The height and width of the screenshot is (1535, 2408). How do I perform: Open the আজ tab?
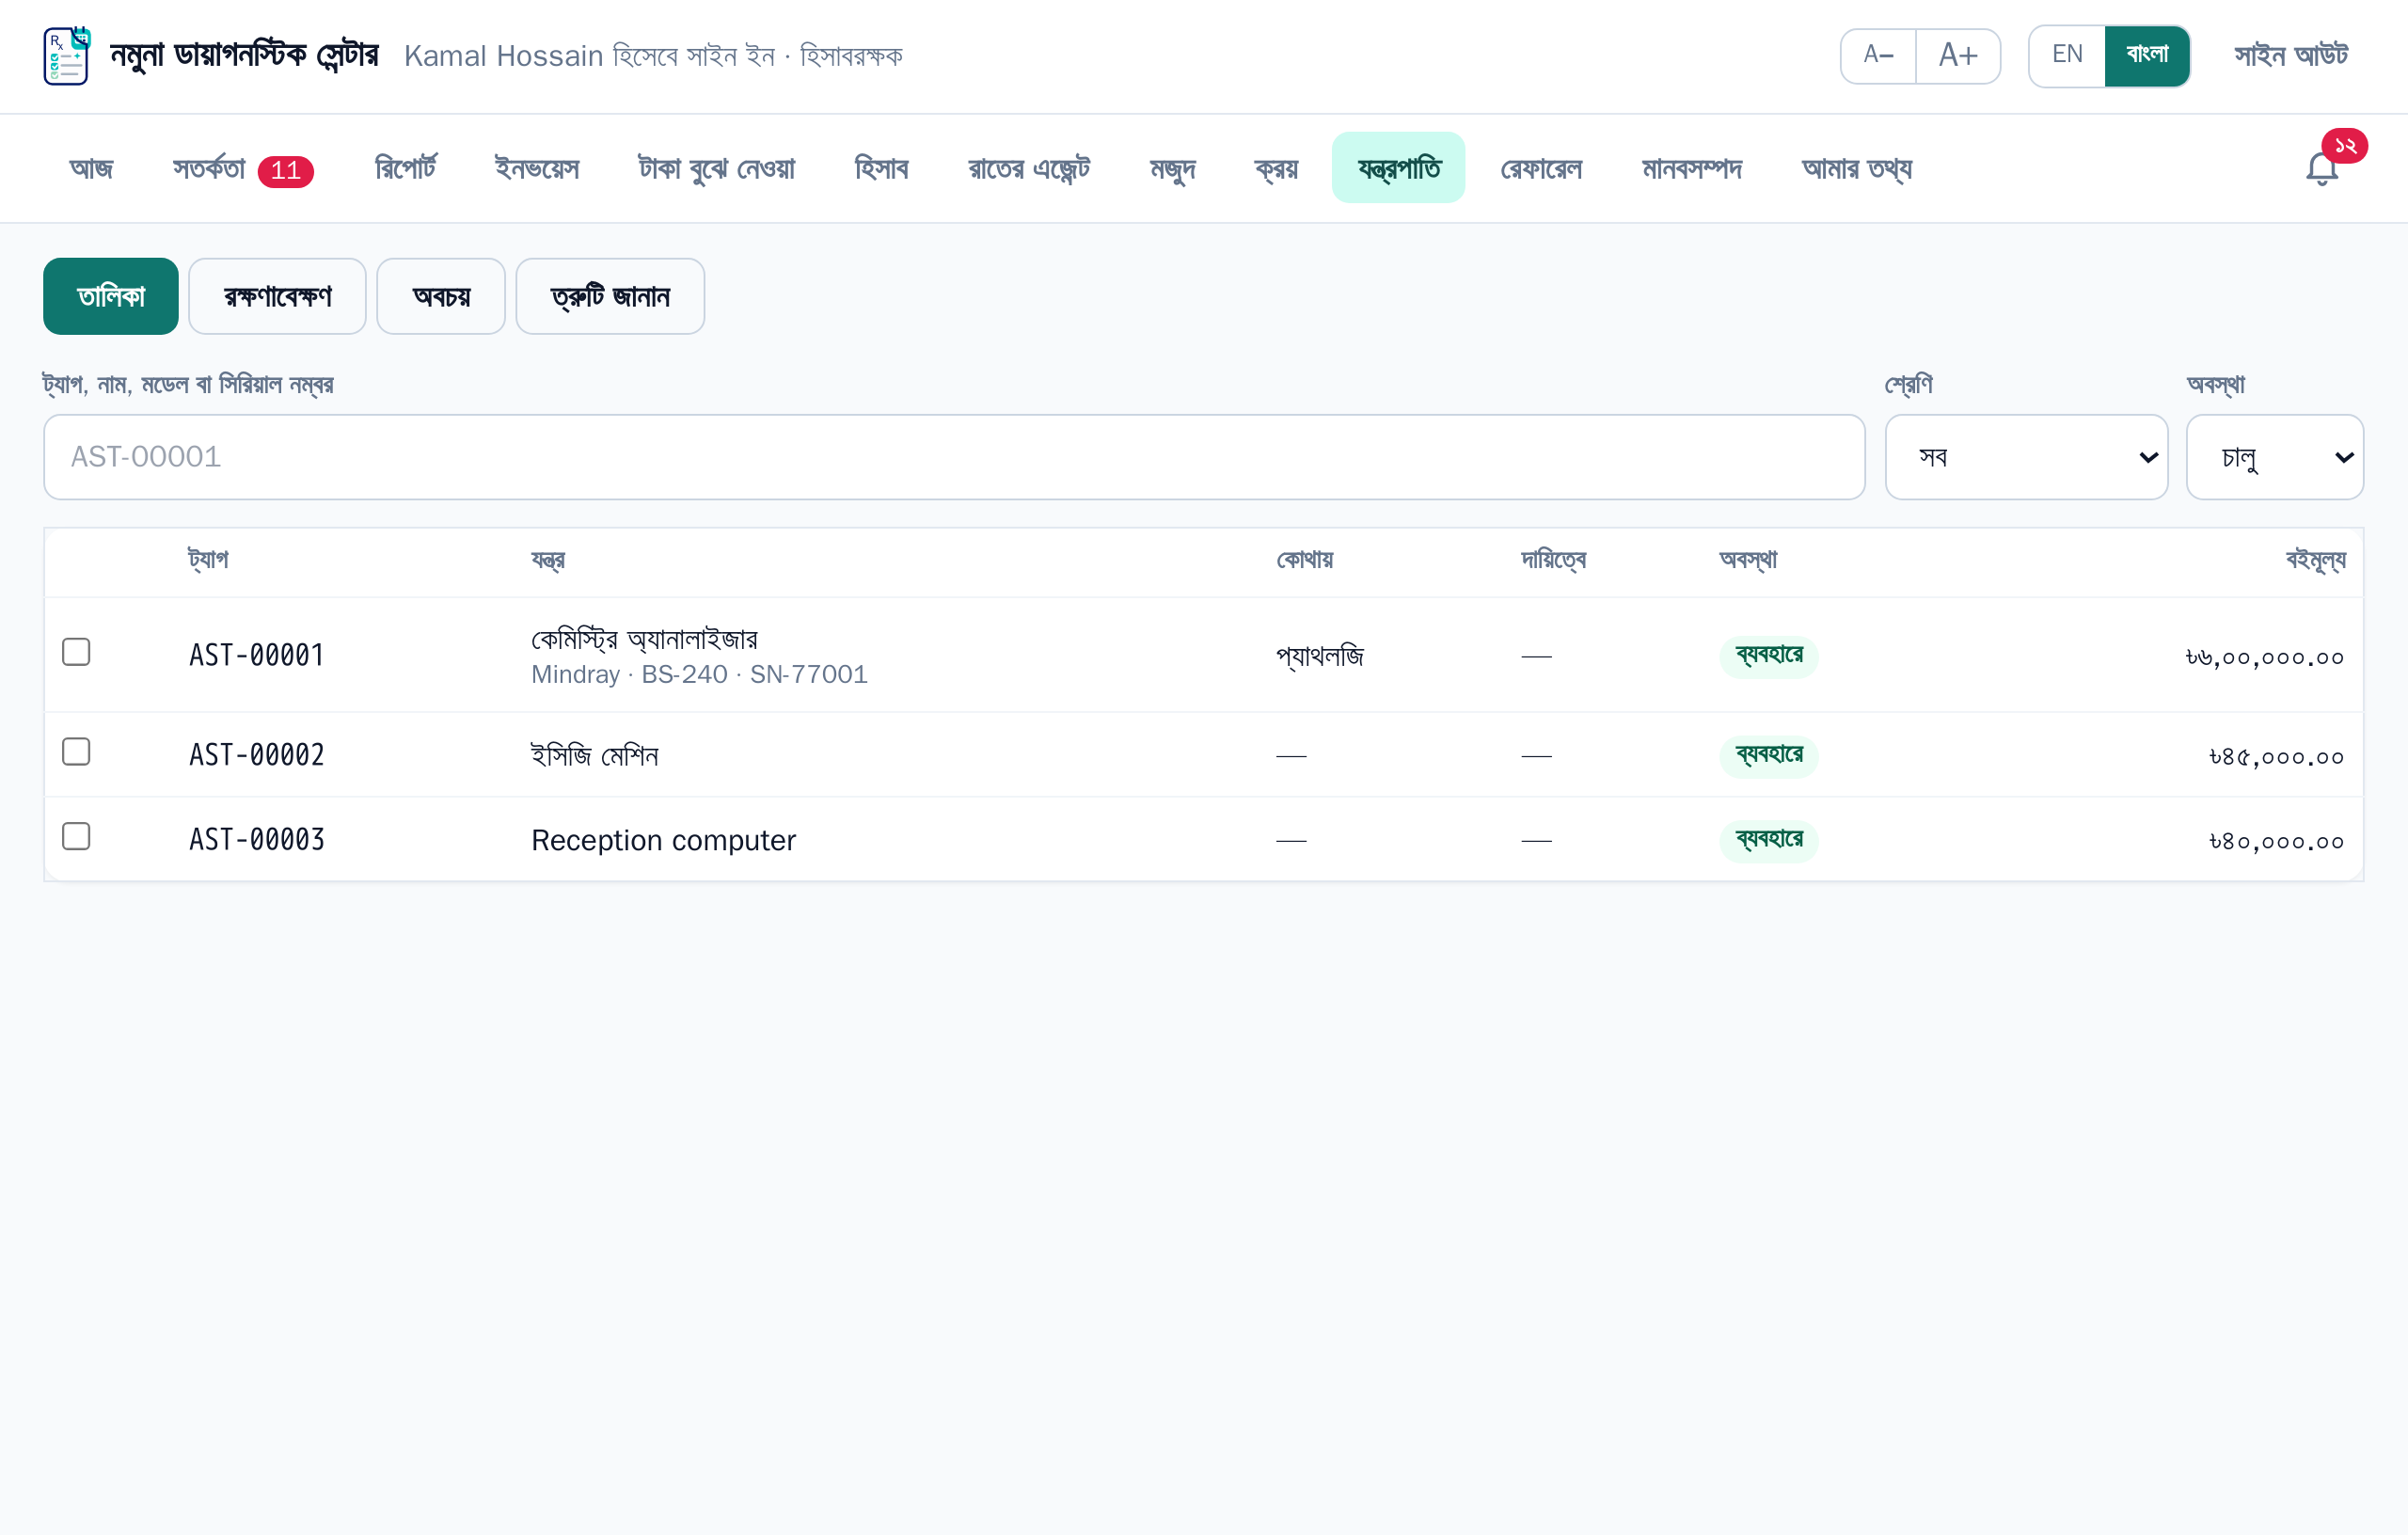(x=91, y=168)
